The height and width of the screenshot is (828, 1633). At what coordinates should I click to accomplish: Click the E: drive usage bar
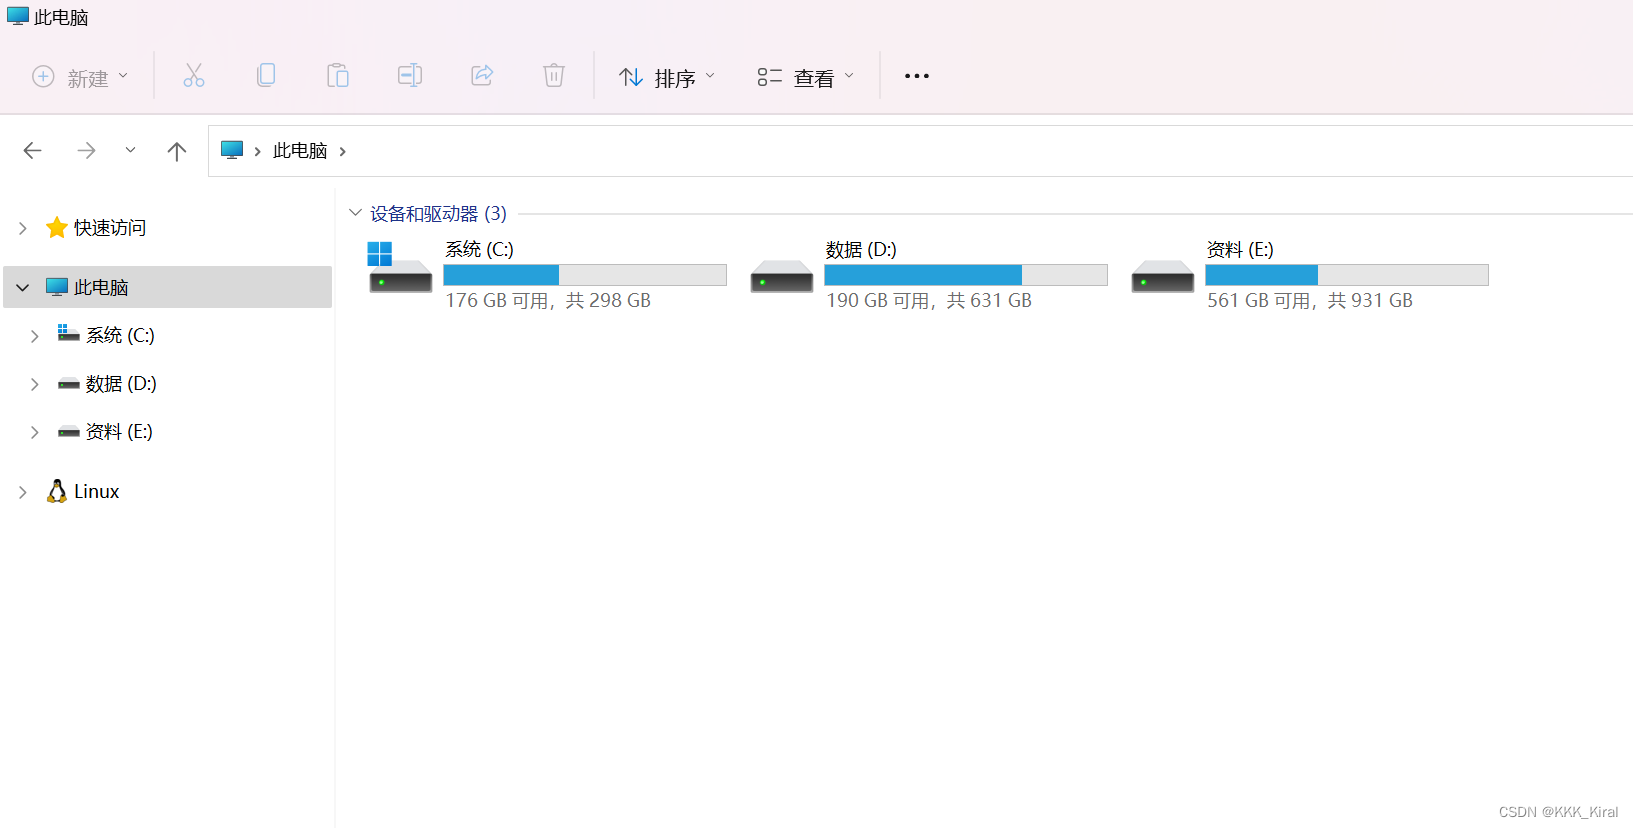point(1347,275)
